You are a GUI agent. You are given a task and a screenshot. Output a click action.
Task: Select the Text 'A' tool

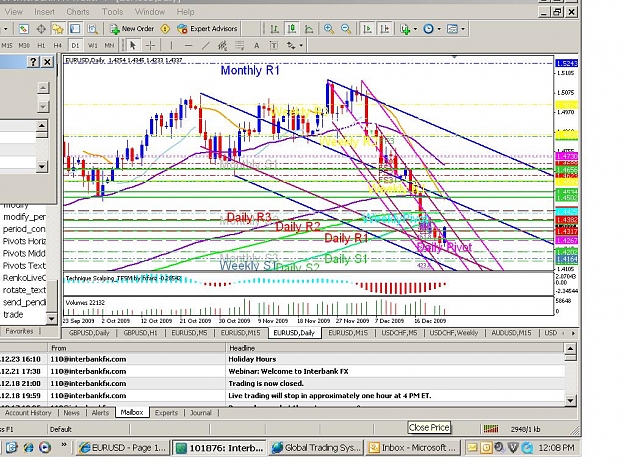tap(257, 45)
